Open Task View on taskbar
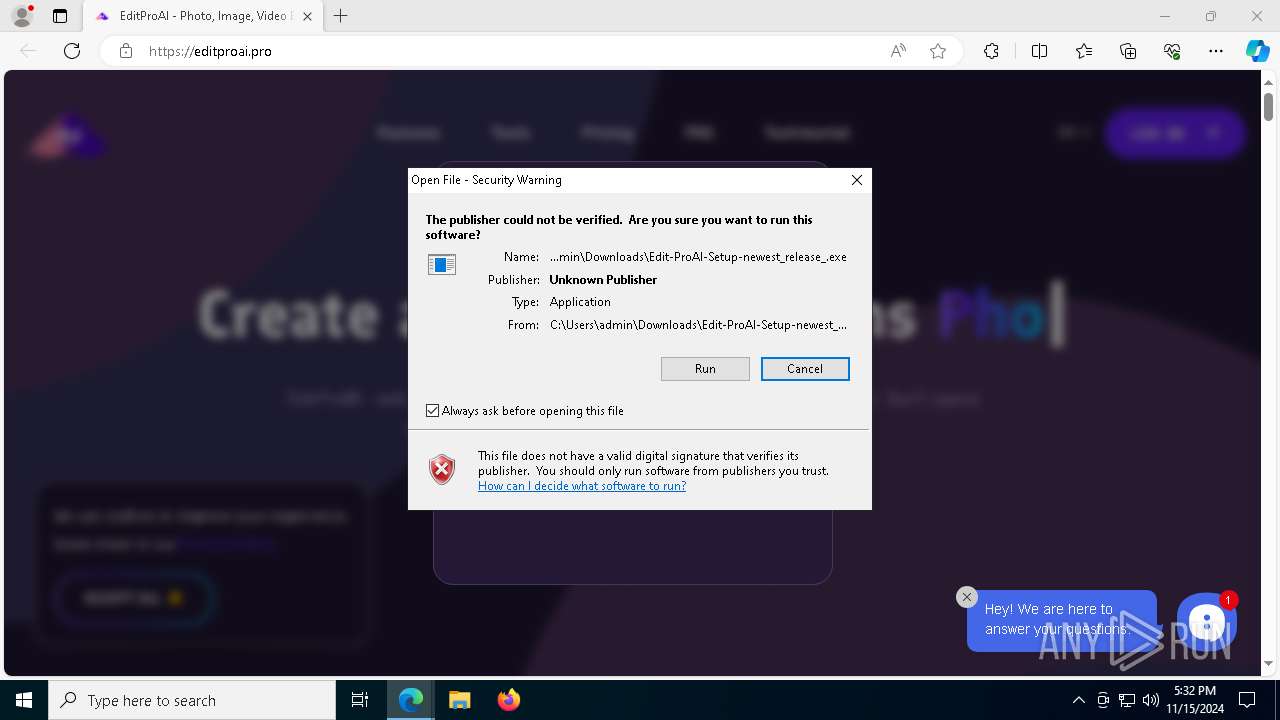The width and height of the screenshot is (1280, 720). point(360,700)
